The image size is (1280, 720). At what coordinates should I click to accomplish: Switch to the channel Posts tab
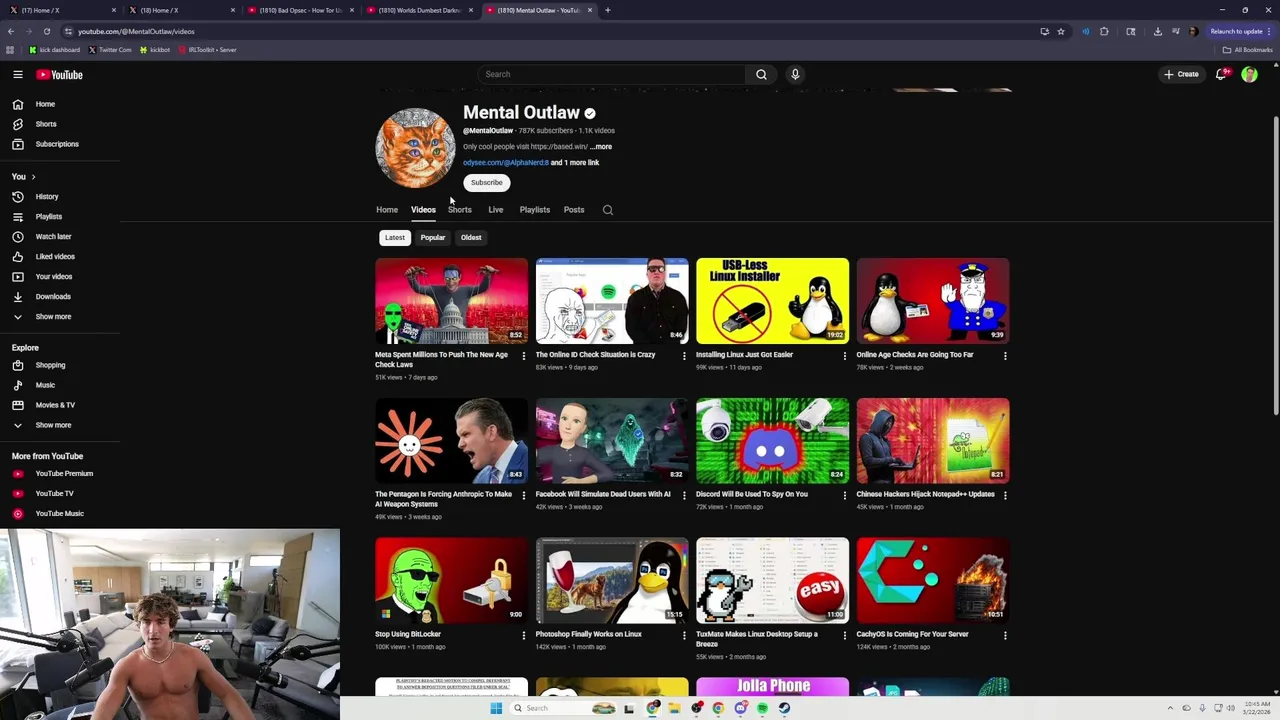(x=574, y=210)
